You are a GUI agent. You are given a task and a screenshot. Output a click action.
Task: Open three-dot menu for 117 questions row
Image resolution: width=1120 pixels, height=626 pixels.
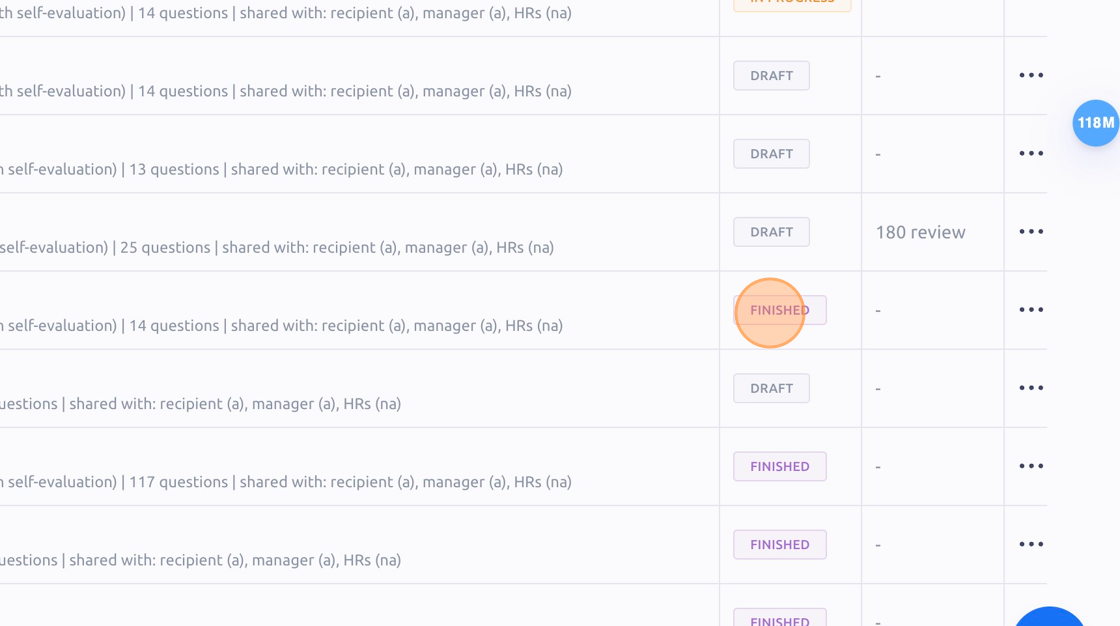tap(1031, 466)
